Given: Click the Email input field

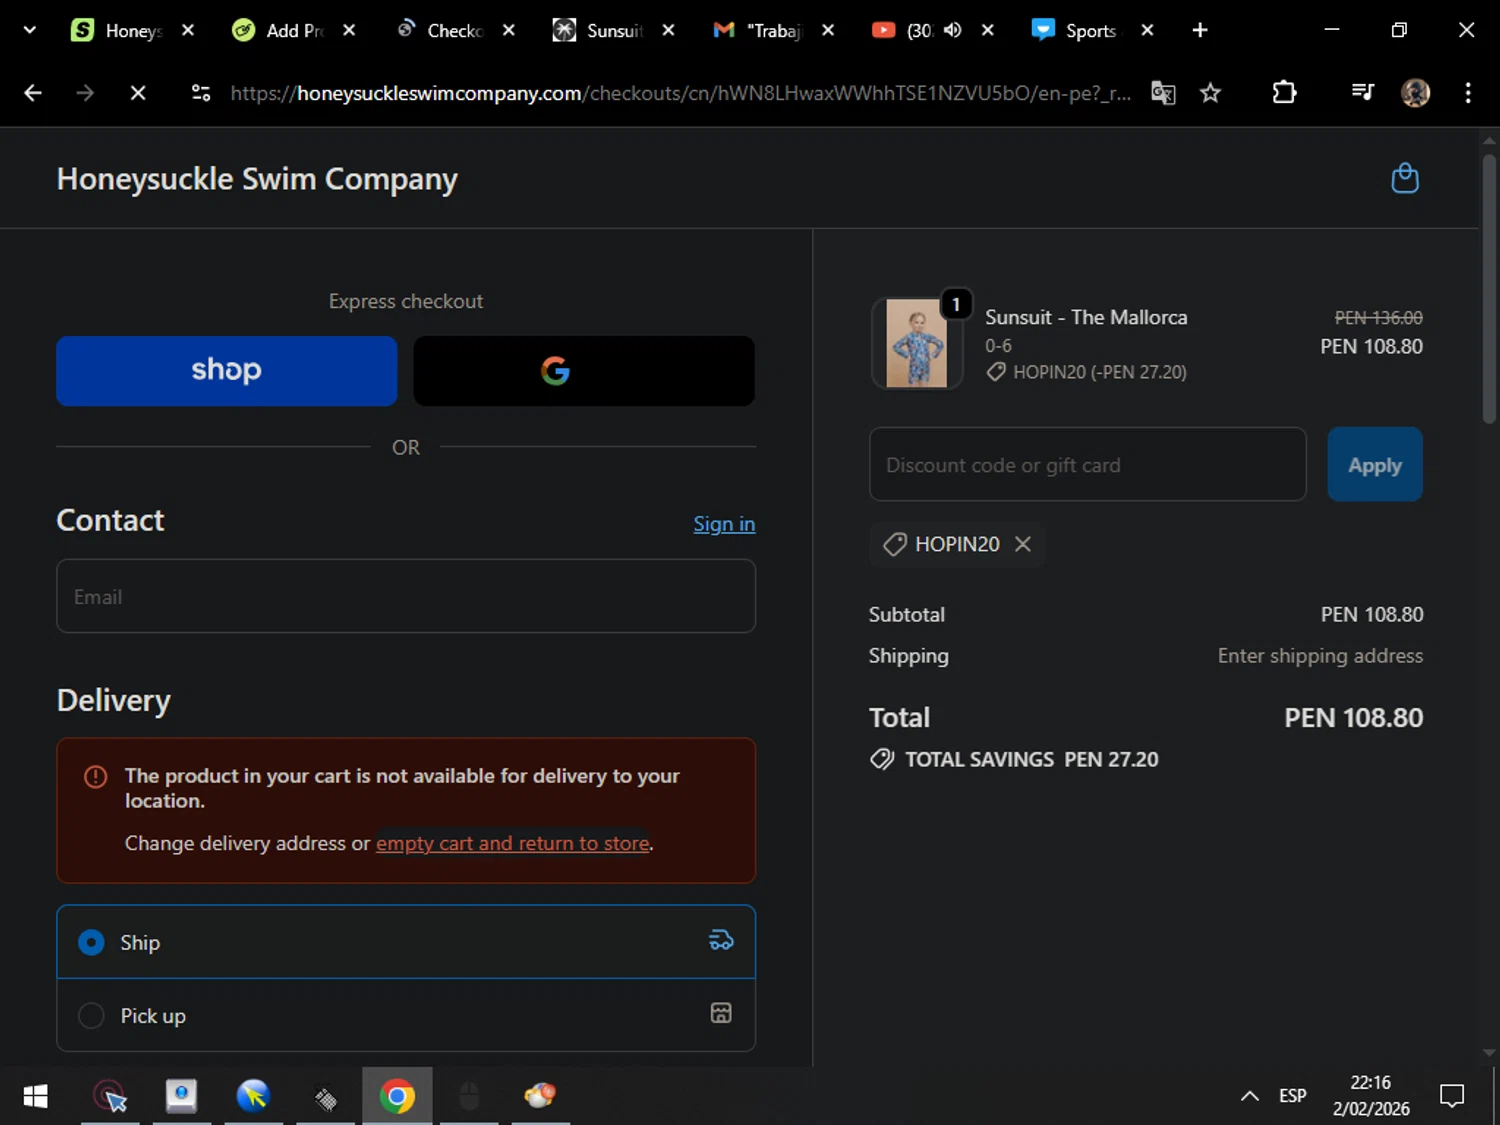Looking at the screenshot, I should [405, 596].
